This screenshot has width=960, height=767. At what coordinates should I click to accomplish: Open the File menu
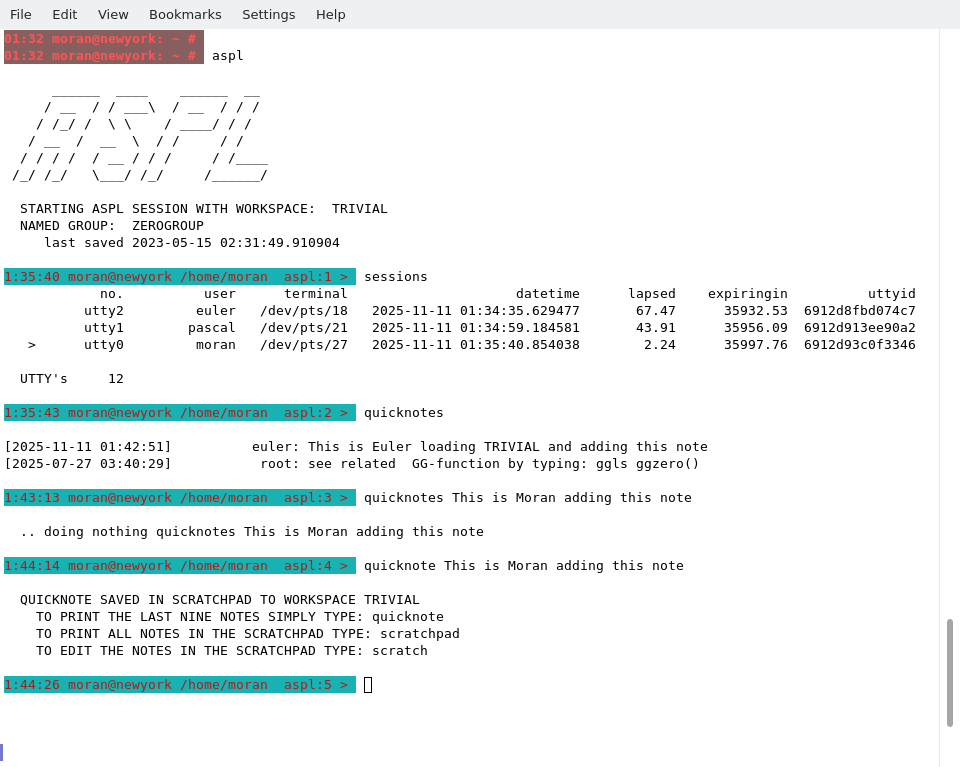[x=21, y=14]
